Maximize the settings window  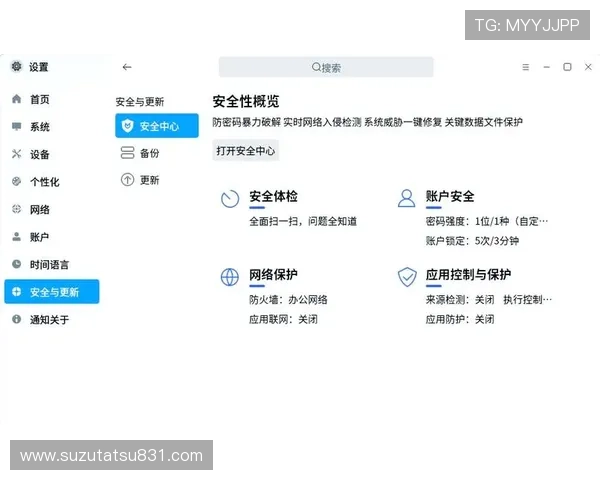coord(567,67)
